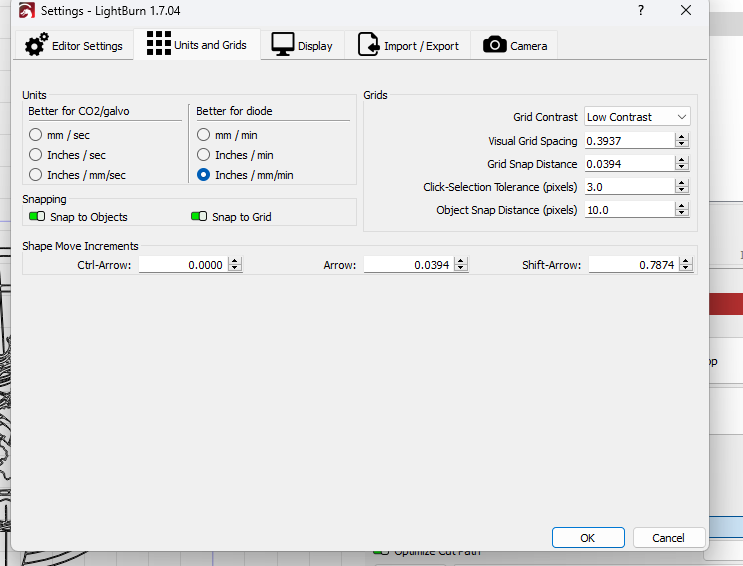Decrease Grid Snap Distance with down arrow

pos(682,167)
